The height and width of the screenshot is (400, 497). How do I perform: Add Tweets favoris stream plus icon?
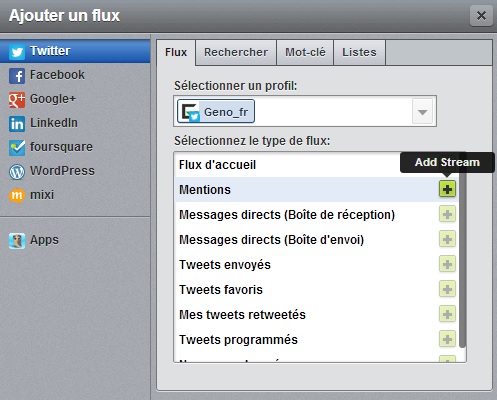tap(447, 289)
